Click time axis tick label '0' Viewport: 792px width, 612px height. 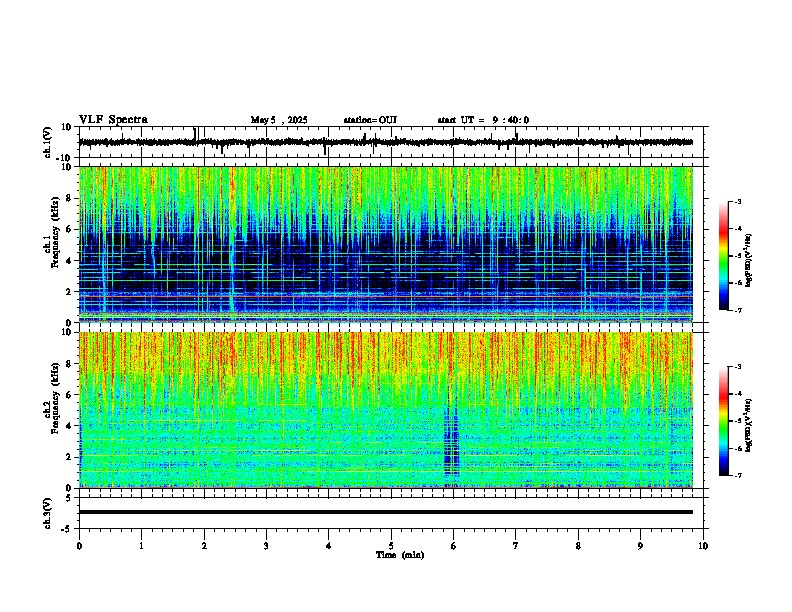click(x=79, y=546)
